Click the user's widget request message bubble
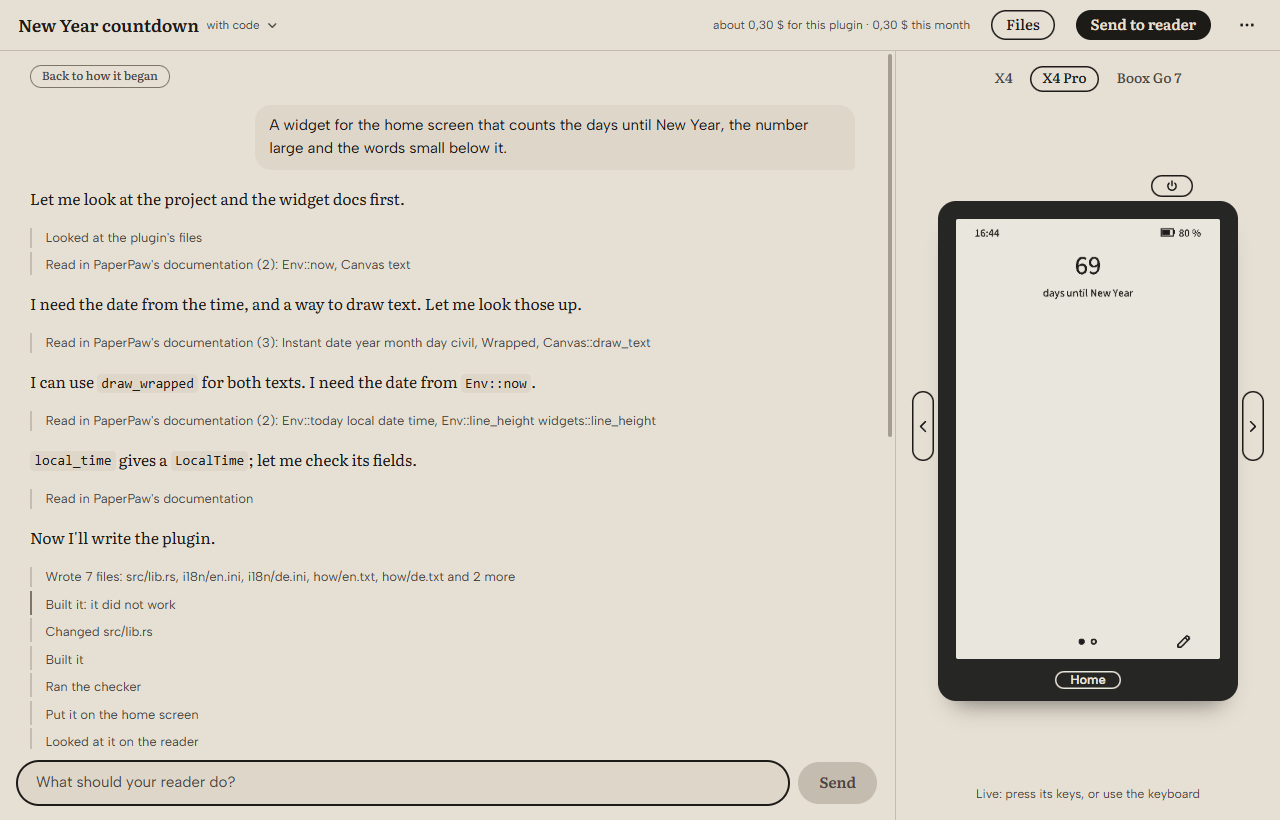1280x820 pixels. coord(555,137)
